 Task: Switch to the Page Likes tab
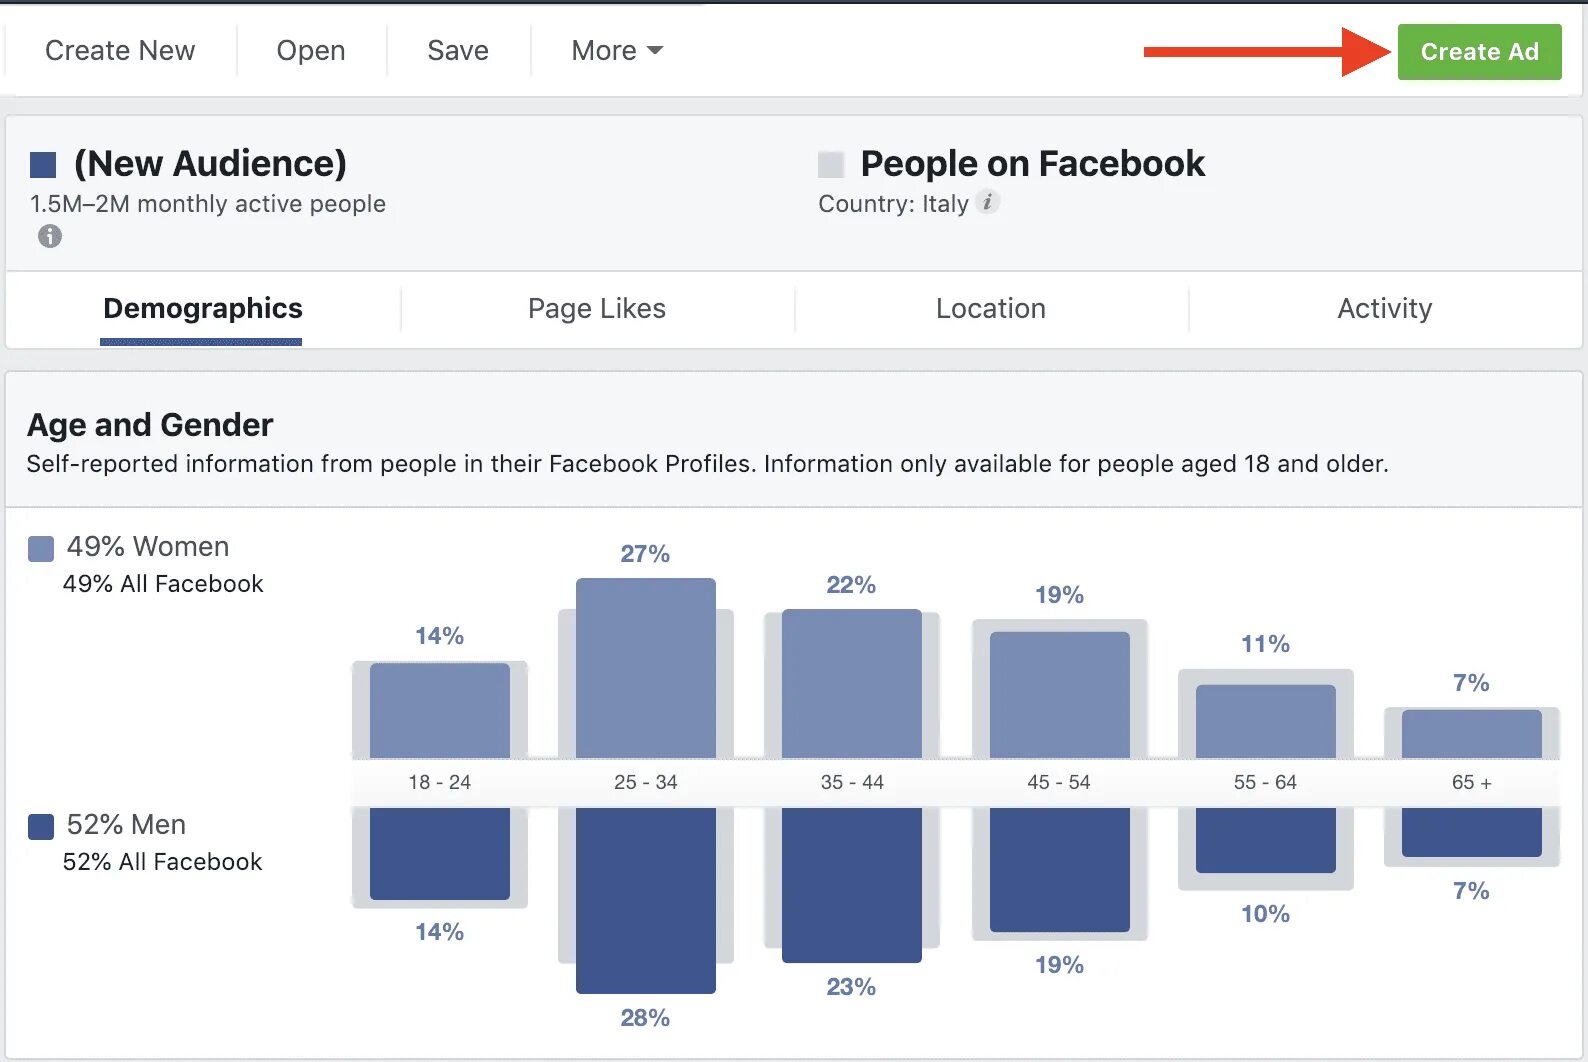597,308
